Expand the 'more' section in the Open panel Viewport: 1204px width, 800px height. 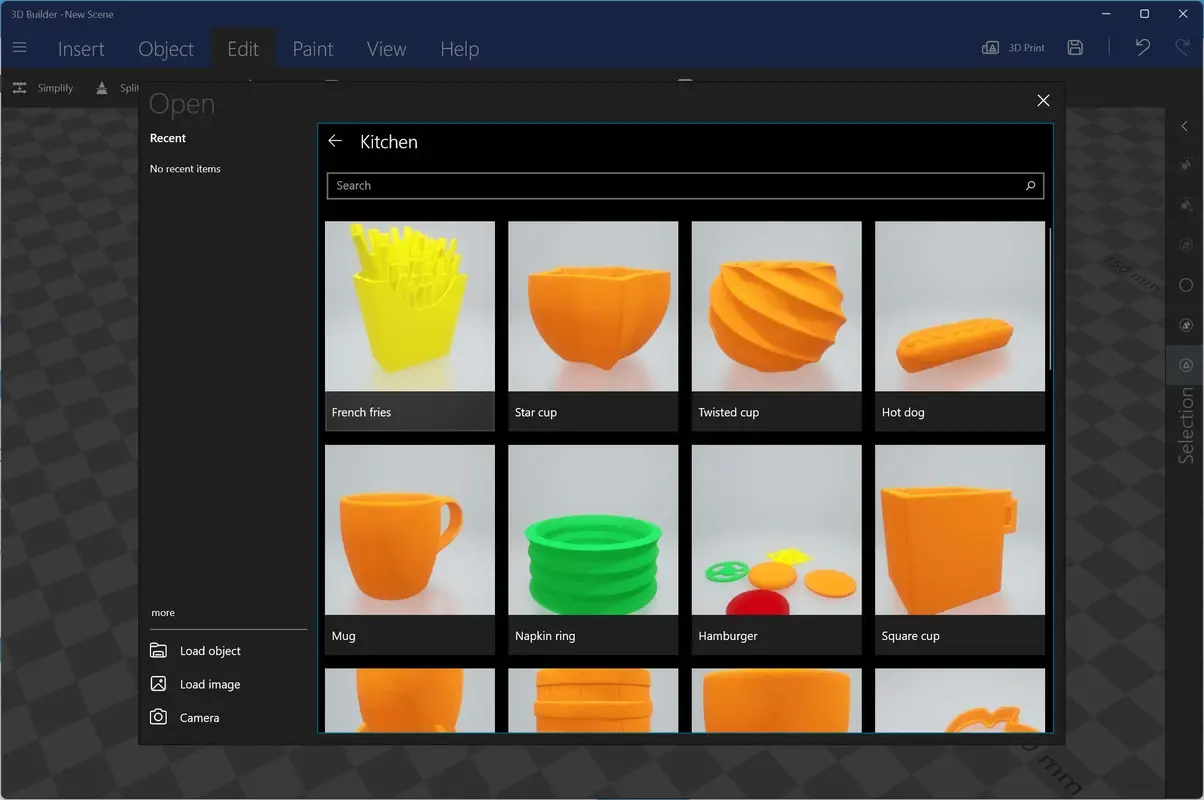click(x=163, y=612)
